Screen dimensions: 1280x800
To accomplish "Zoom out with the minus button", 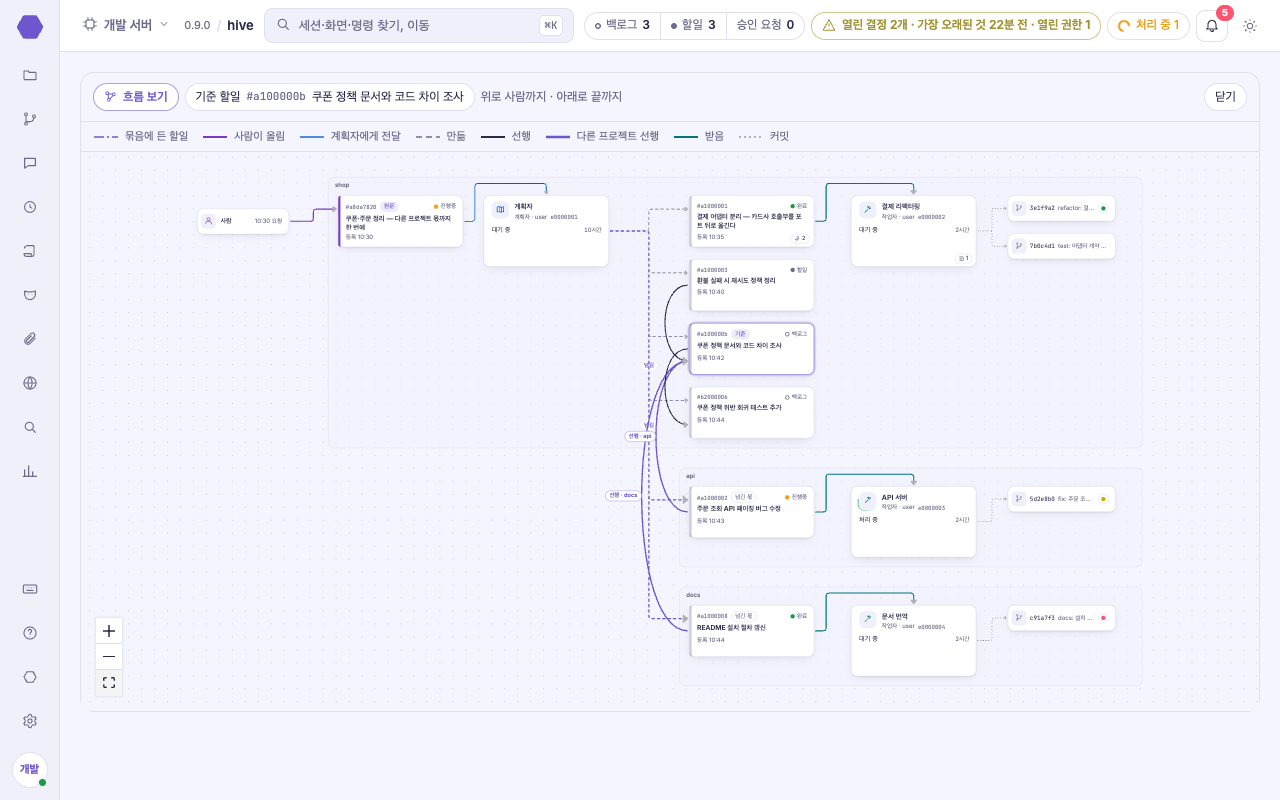I will pos(109,657).
